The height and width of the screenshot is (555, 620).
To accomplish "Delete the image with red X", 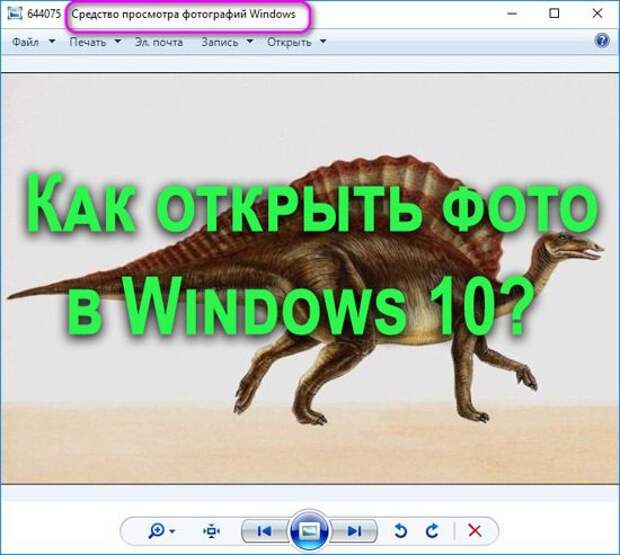I will tap(474, 530).
